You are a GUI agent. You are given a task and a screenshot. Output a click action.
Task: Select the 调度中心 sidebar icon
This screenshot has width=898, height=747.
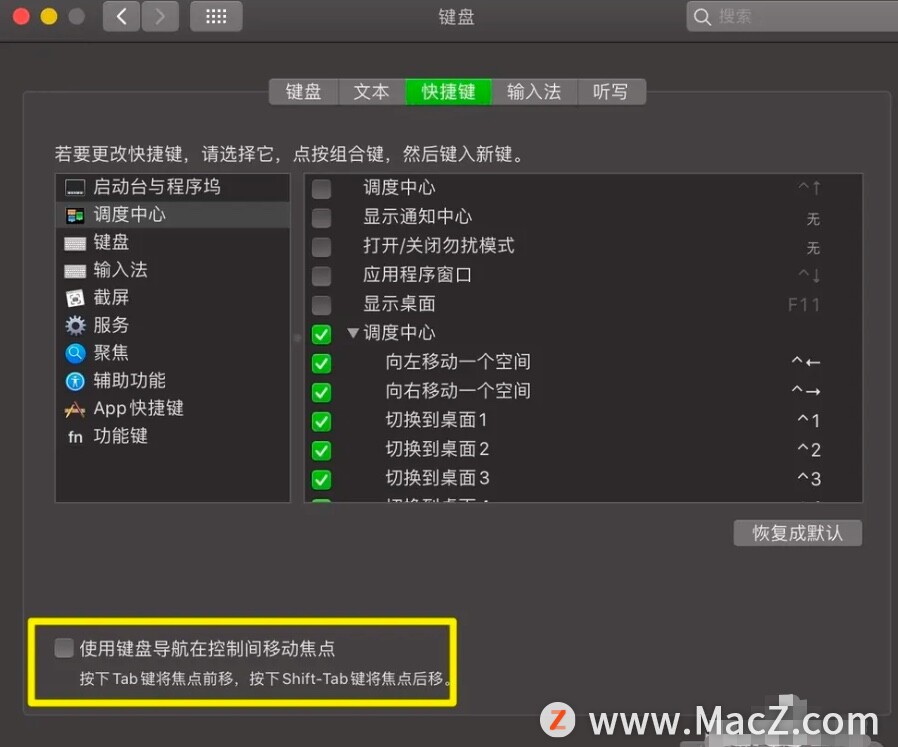coord(75,215)
